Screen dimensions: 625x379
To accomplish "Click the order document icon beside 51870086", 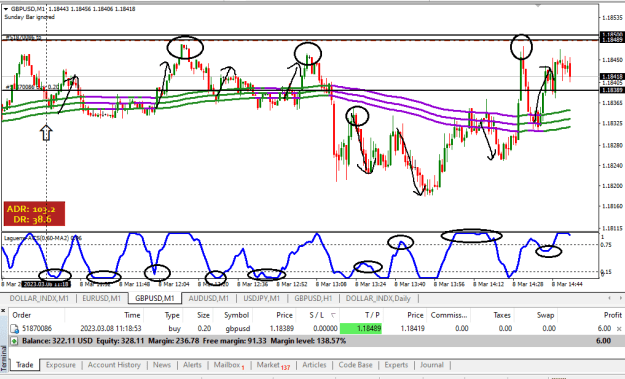I will click(14, 329).
